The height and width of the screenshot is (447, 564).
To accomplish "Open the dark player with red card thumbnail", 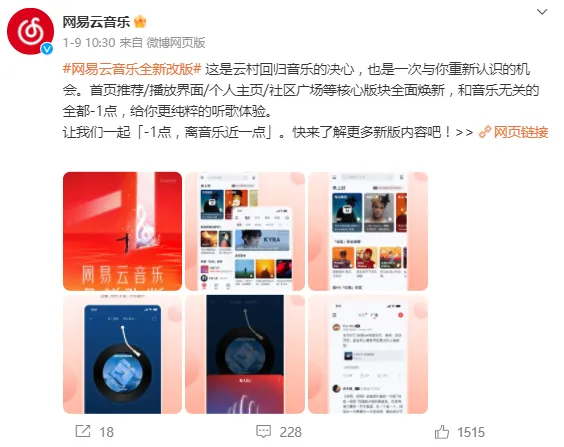I will (x=245, y=354).
